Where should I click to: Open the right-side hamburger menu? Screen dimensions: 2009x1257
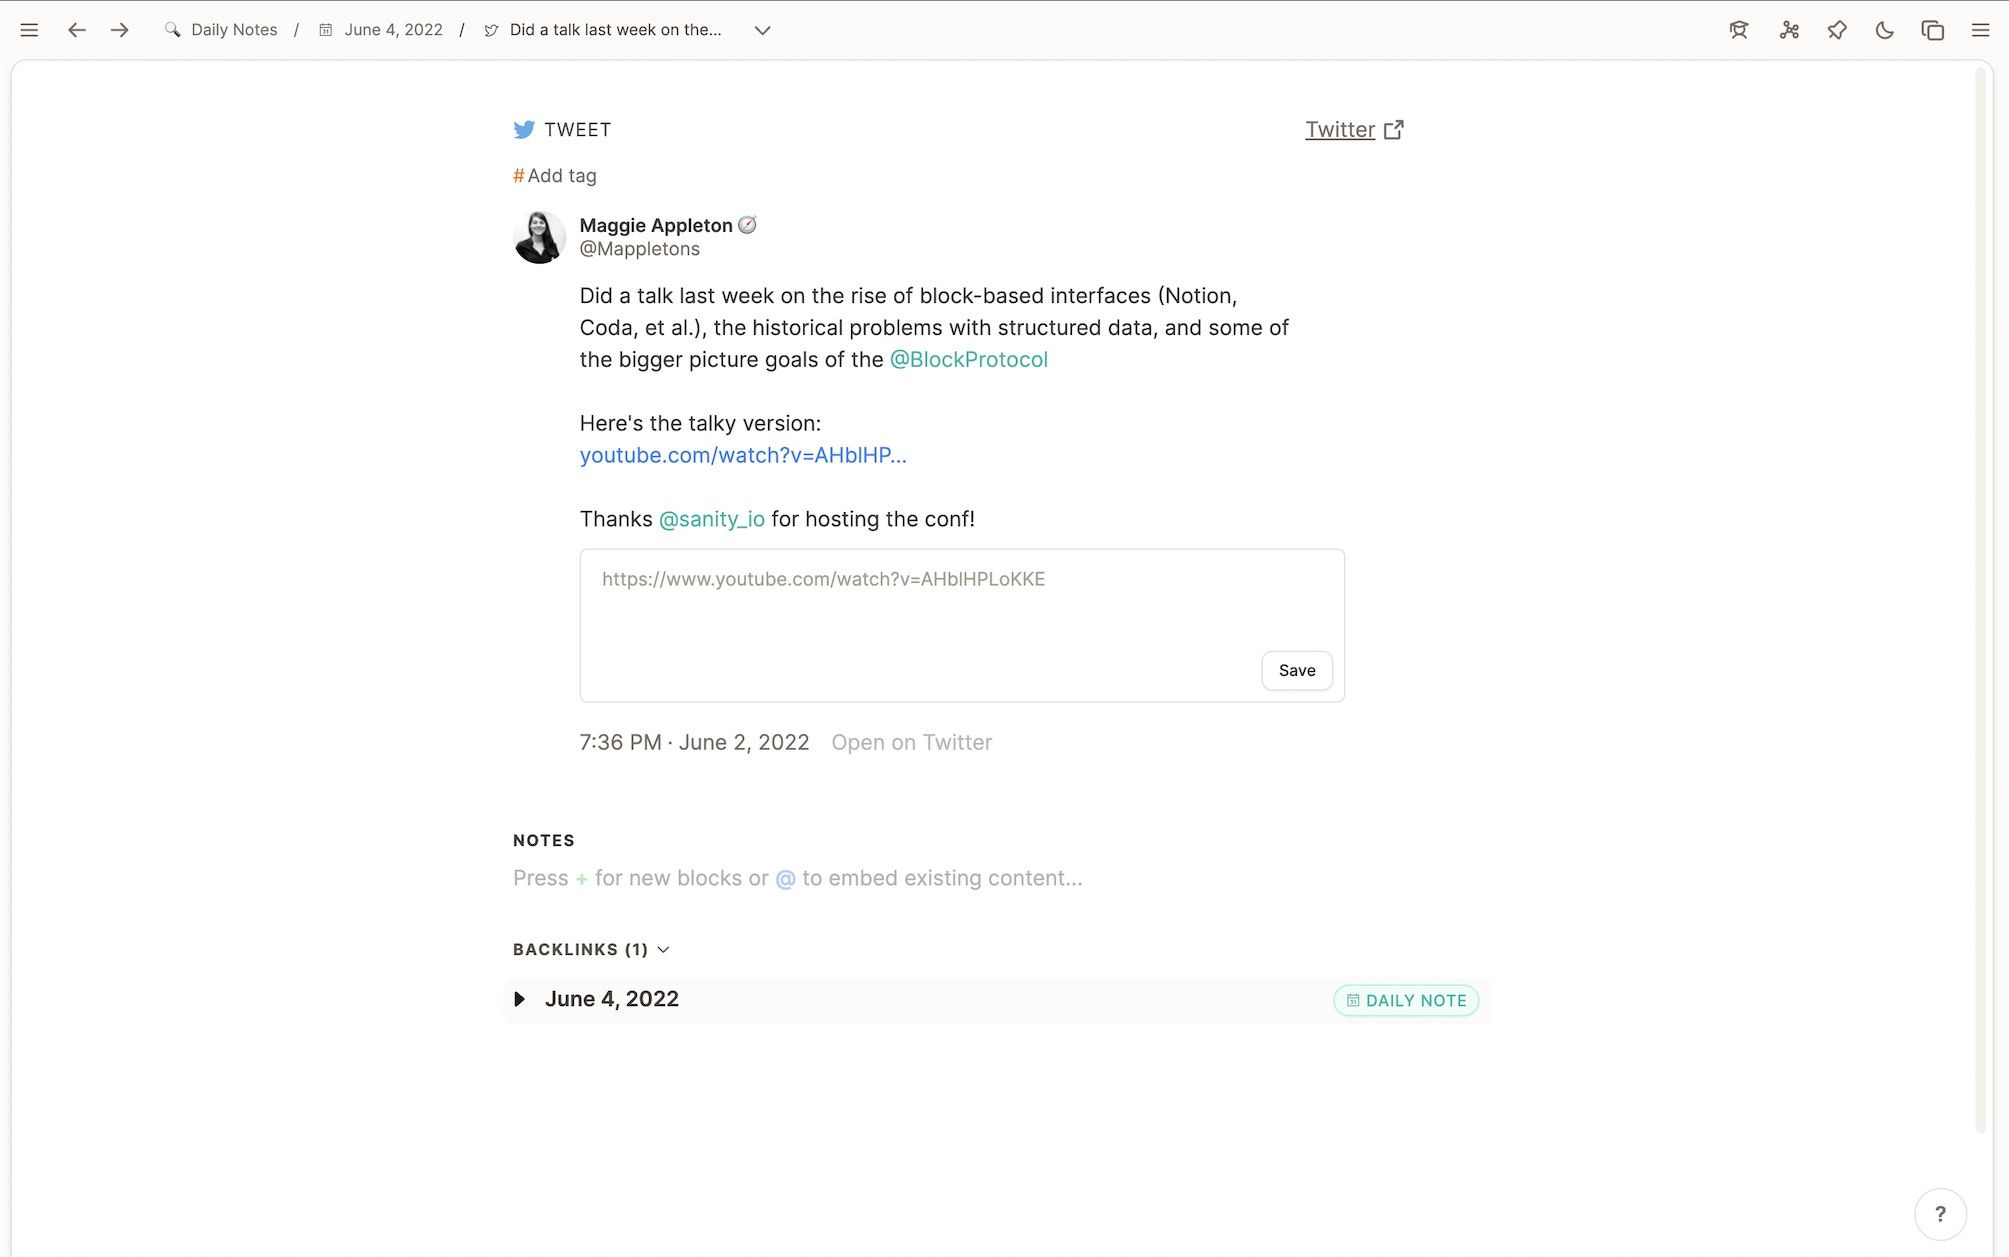point(1980,30)
